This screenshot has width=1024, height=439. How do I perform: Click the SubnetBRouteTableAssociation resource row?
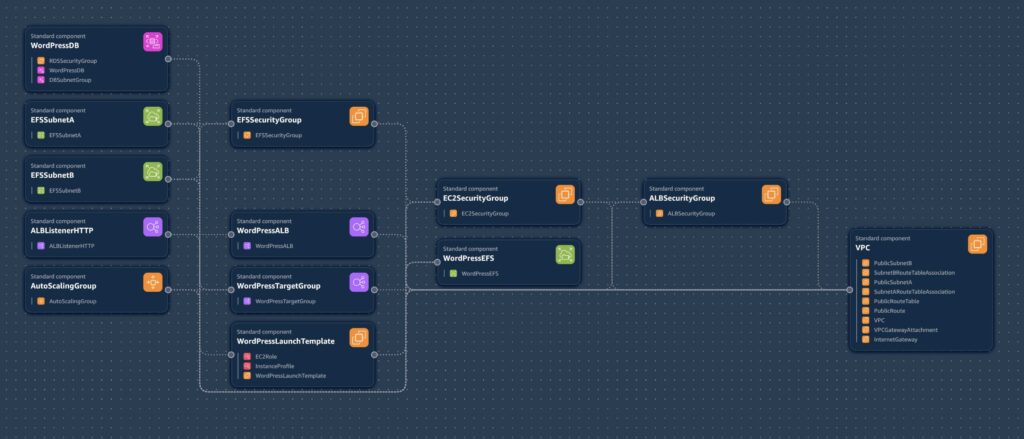click(908, 272)
